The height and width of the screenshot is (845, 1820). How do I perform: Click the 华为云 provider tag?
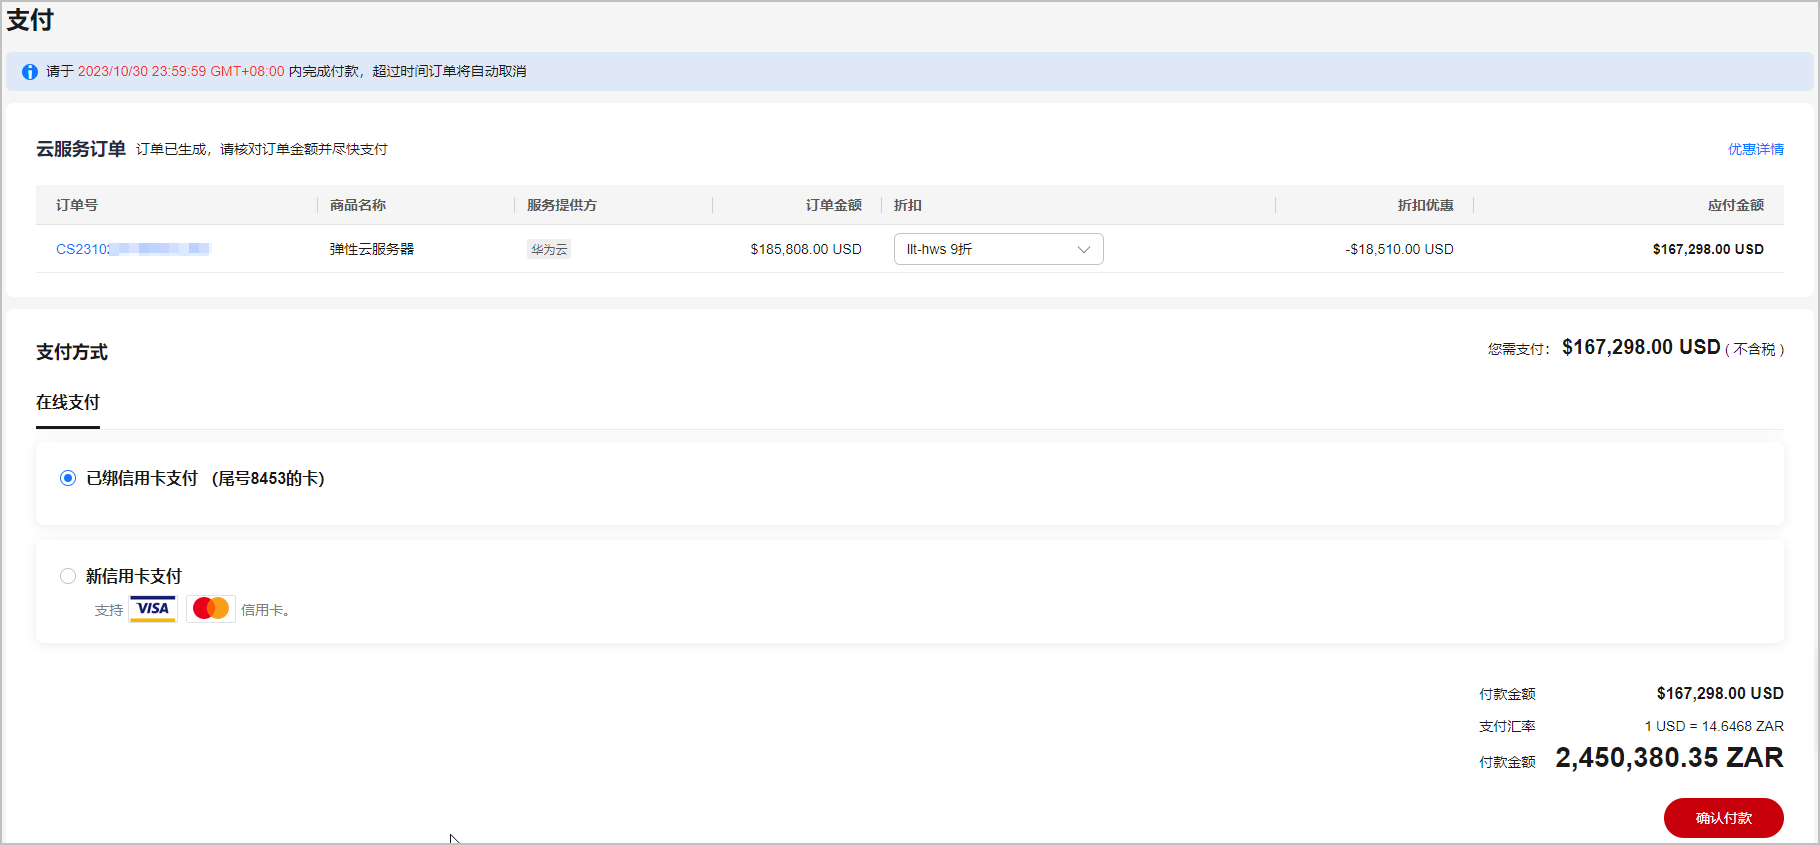point(549,250)
